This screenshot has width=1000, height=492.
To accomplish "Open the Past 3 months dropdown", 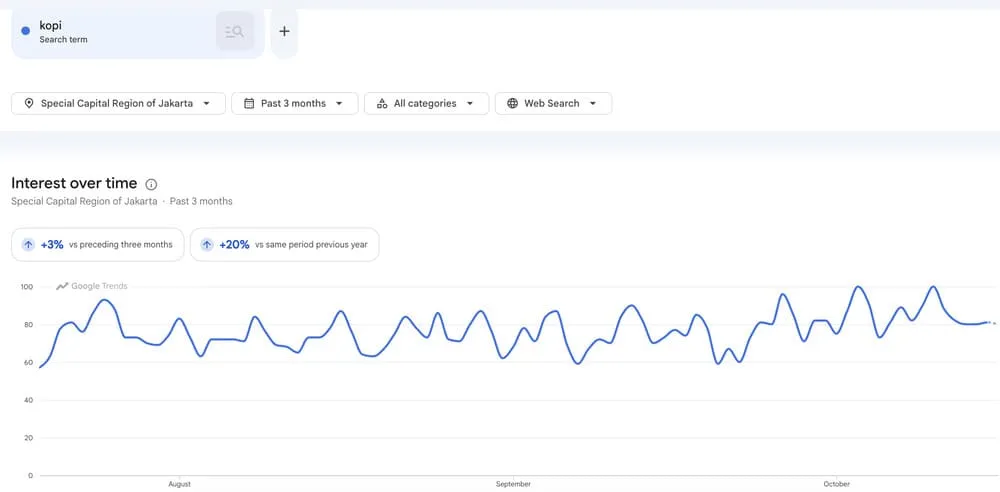I will tap(295, 103).
